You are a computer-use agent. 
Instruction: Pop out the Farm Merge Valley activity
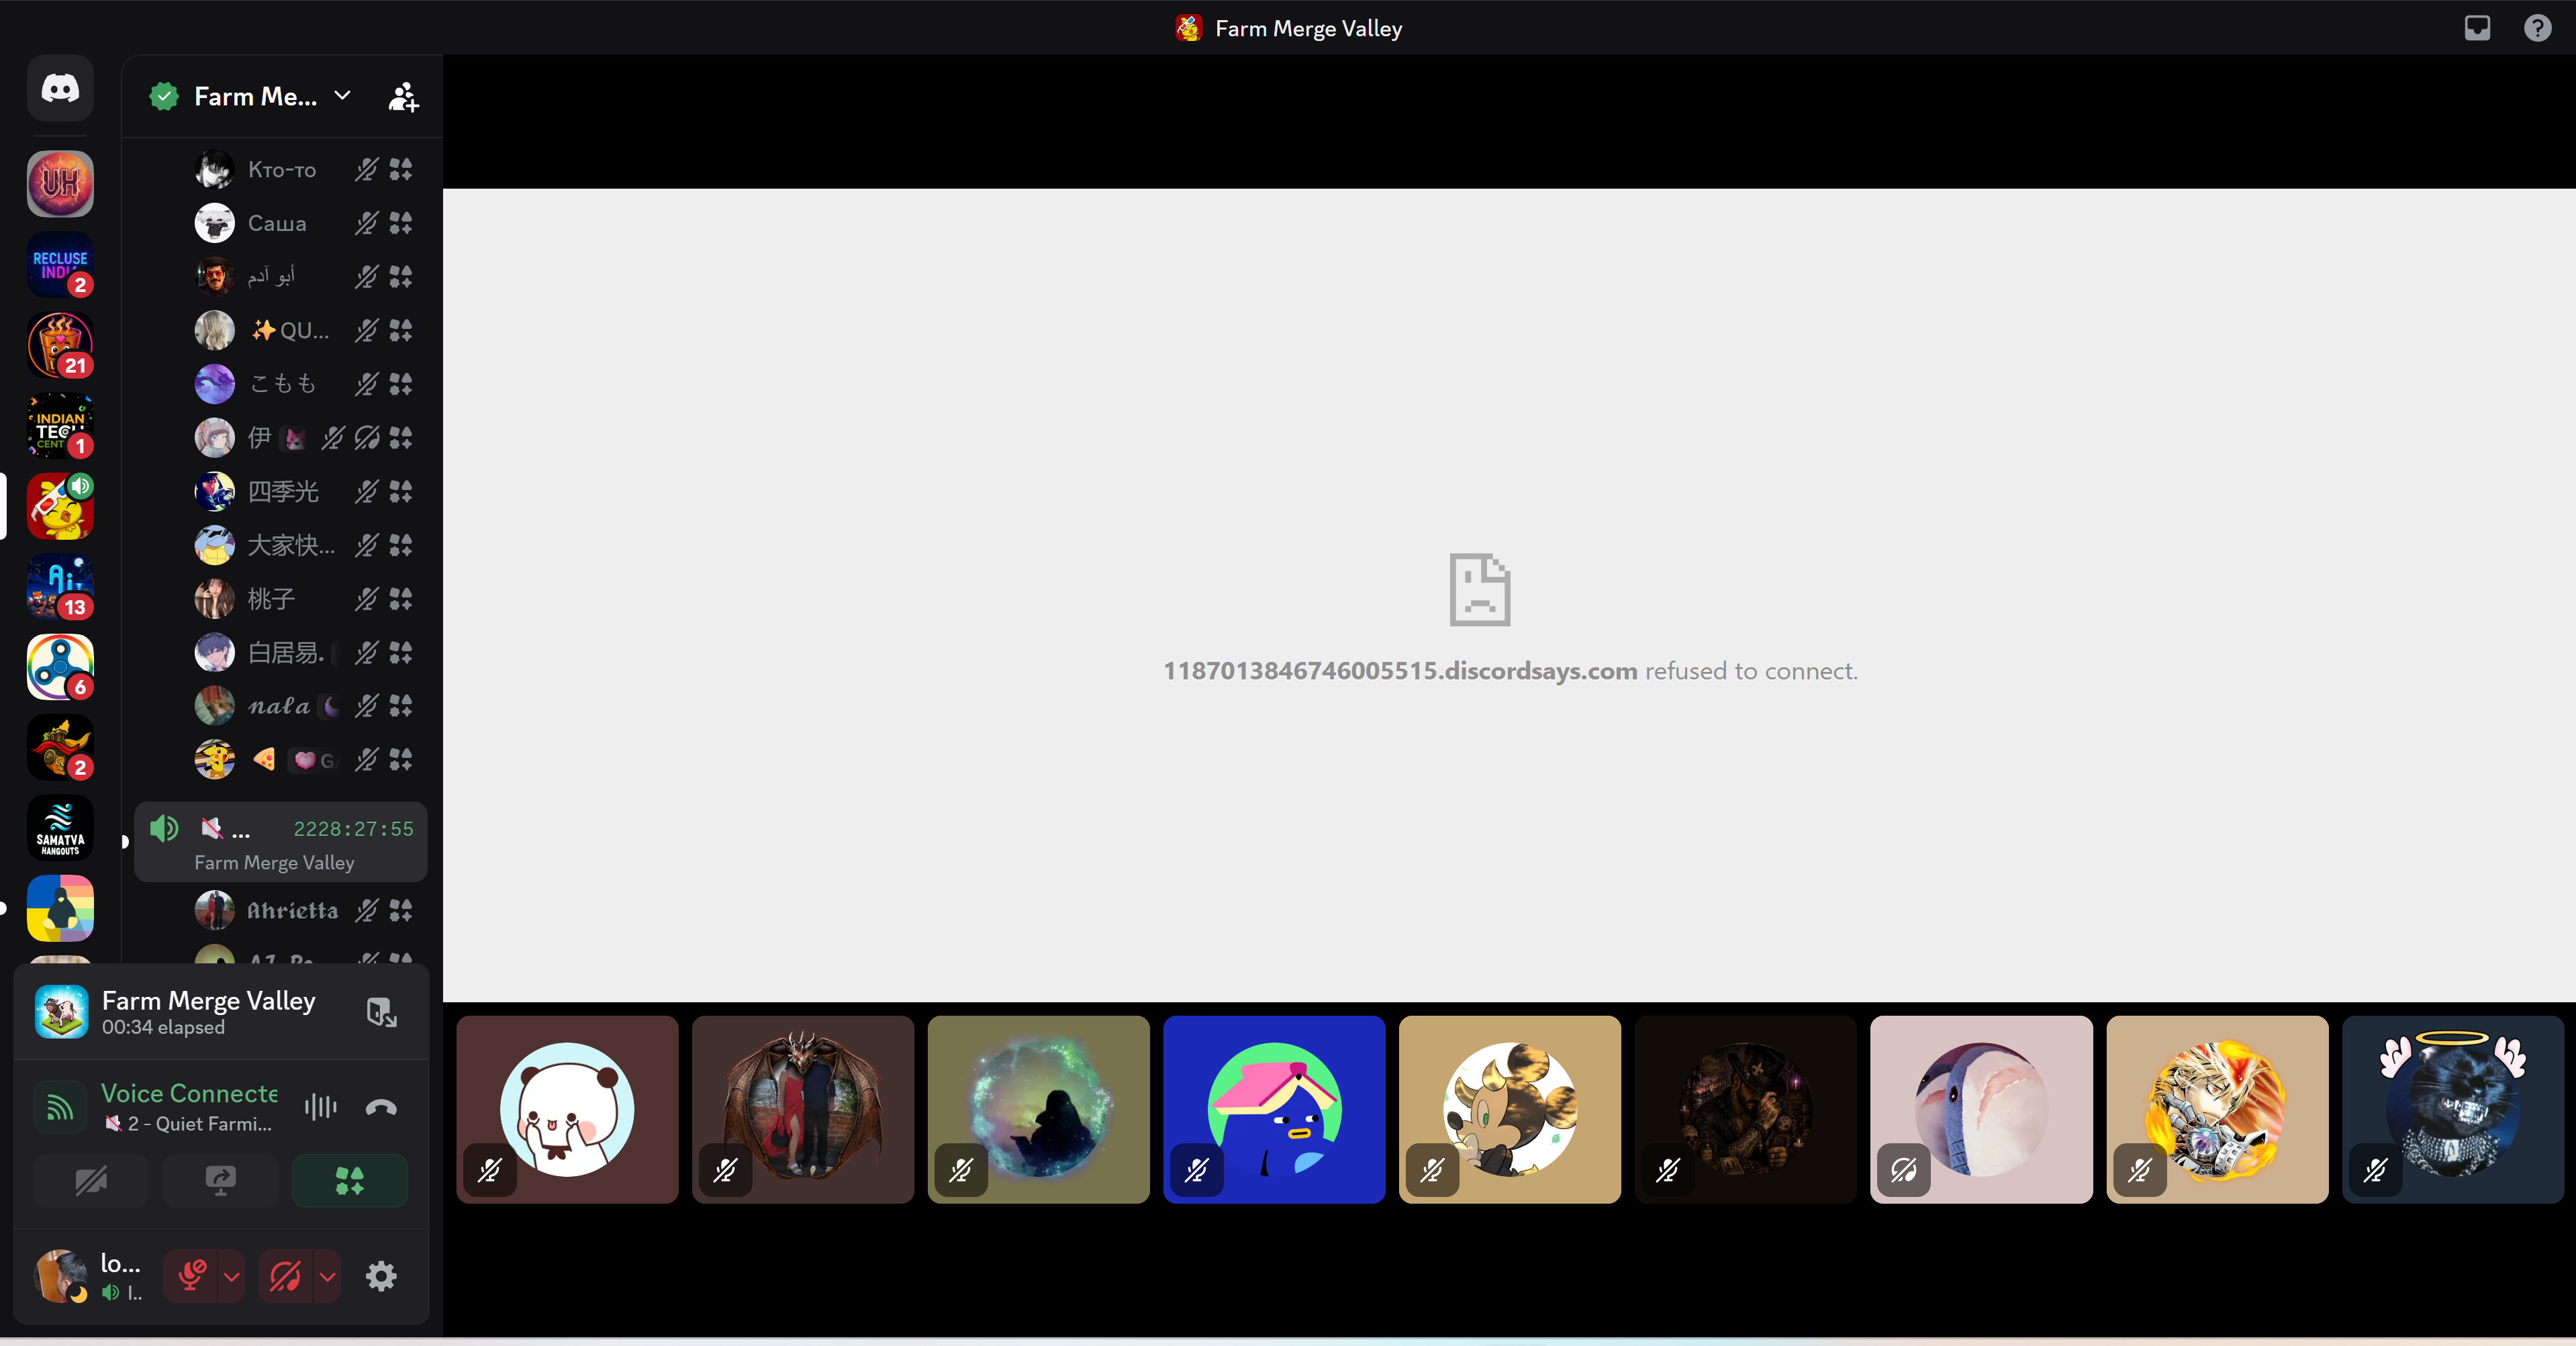click(x=381, y=1012)
